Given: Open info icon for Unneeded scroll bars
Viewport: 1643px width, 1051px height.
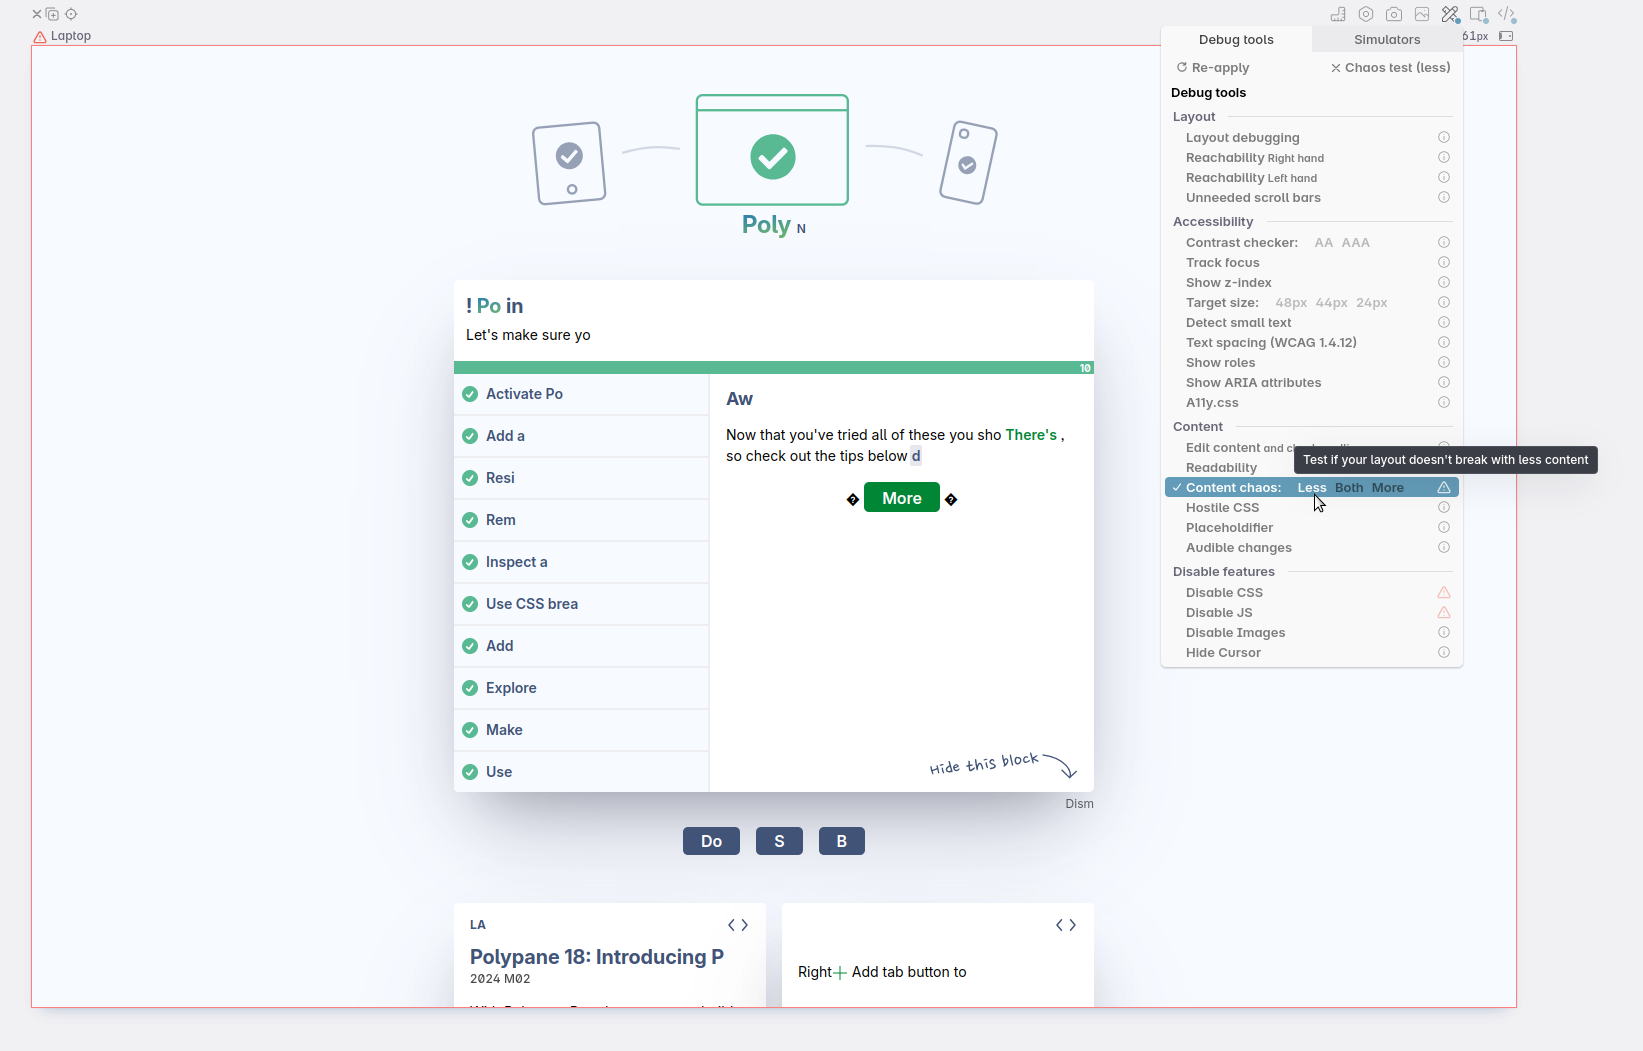Looking at the screenshot, I should tap(1444, 197).
